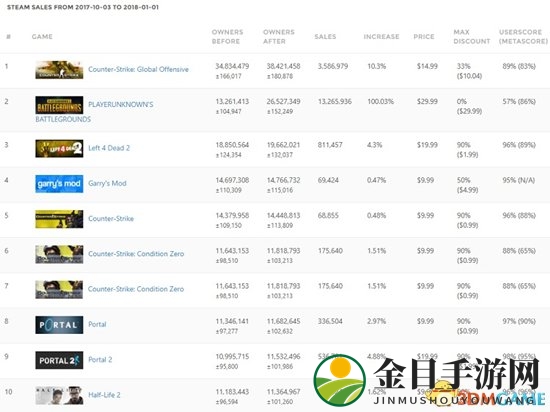Open Counter-Strike: Condition Zero link in row 6

point(136,254)
